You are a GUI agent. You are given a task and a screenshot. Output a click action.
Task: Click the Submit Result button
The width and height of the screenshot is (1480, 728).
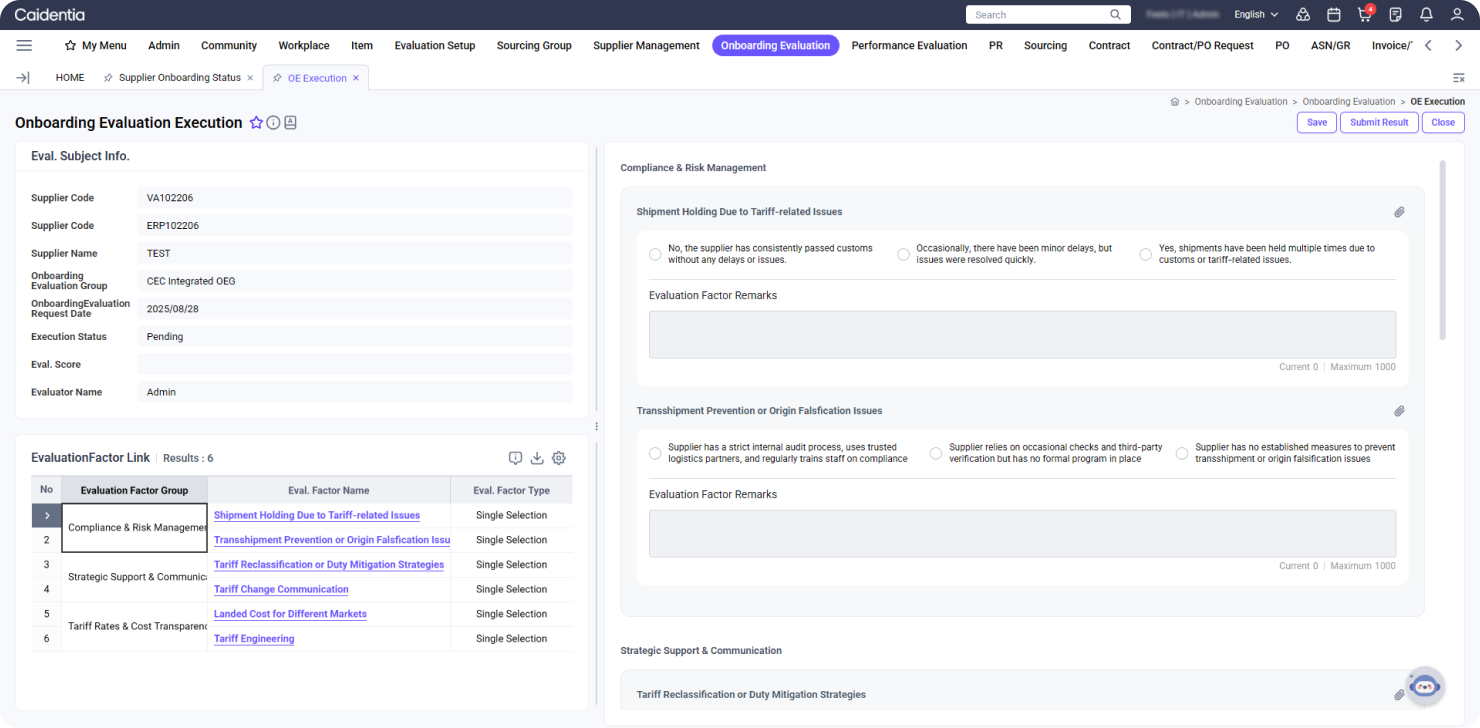tap(1378, 122)
